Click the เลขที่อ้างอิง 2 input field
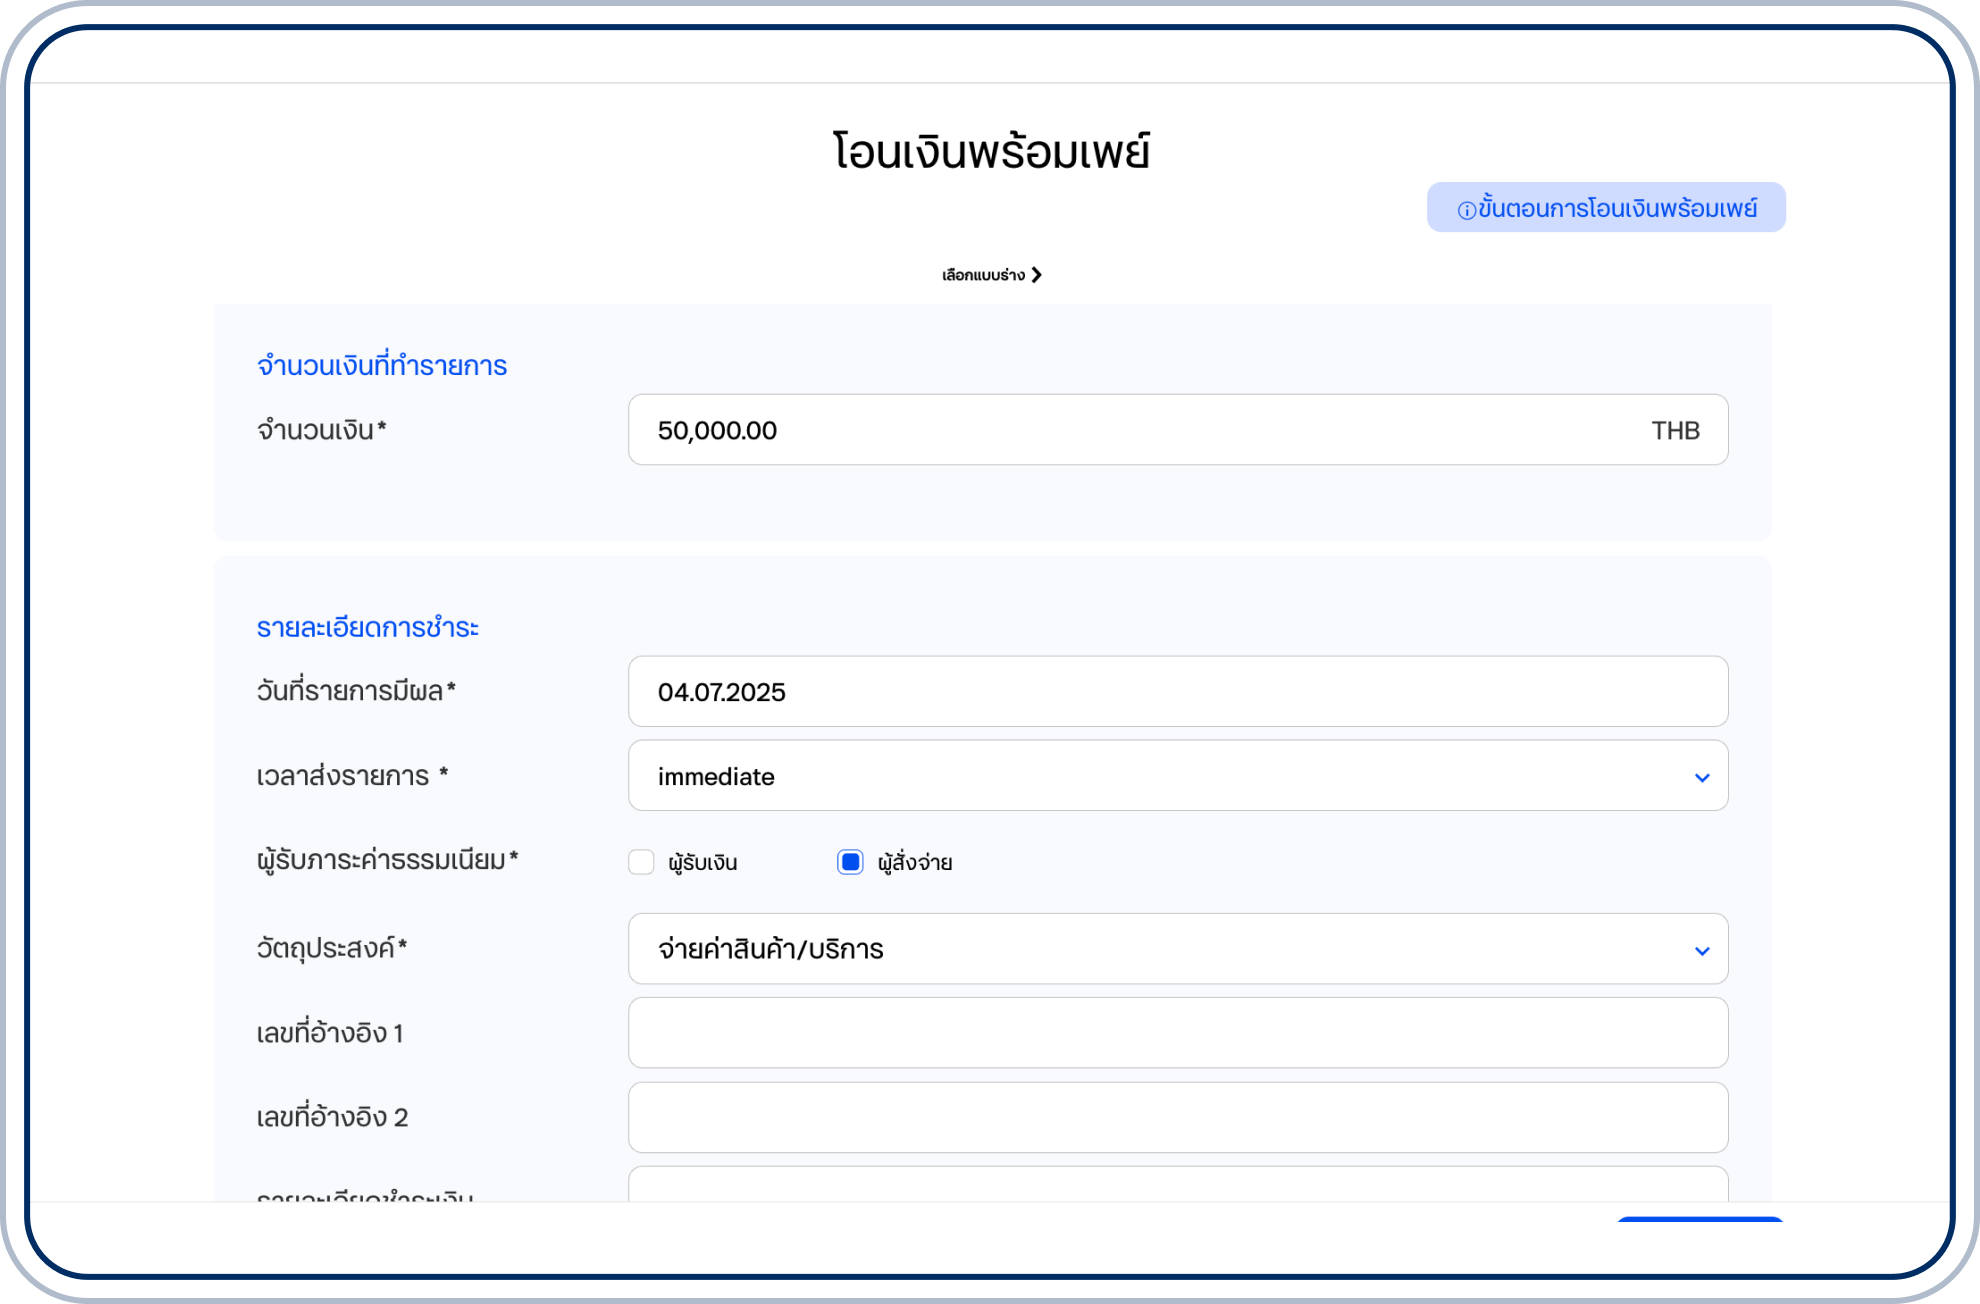Image resolution: width=1980 pixels, height=1304 pixels. pyautogui.click(x=1176, y=1117)
